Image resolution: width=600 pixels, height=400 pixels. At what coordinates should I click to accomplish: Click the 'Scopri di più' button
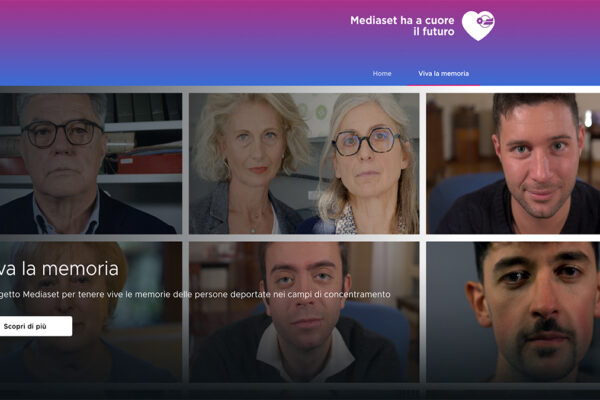(35, 326)
